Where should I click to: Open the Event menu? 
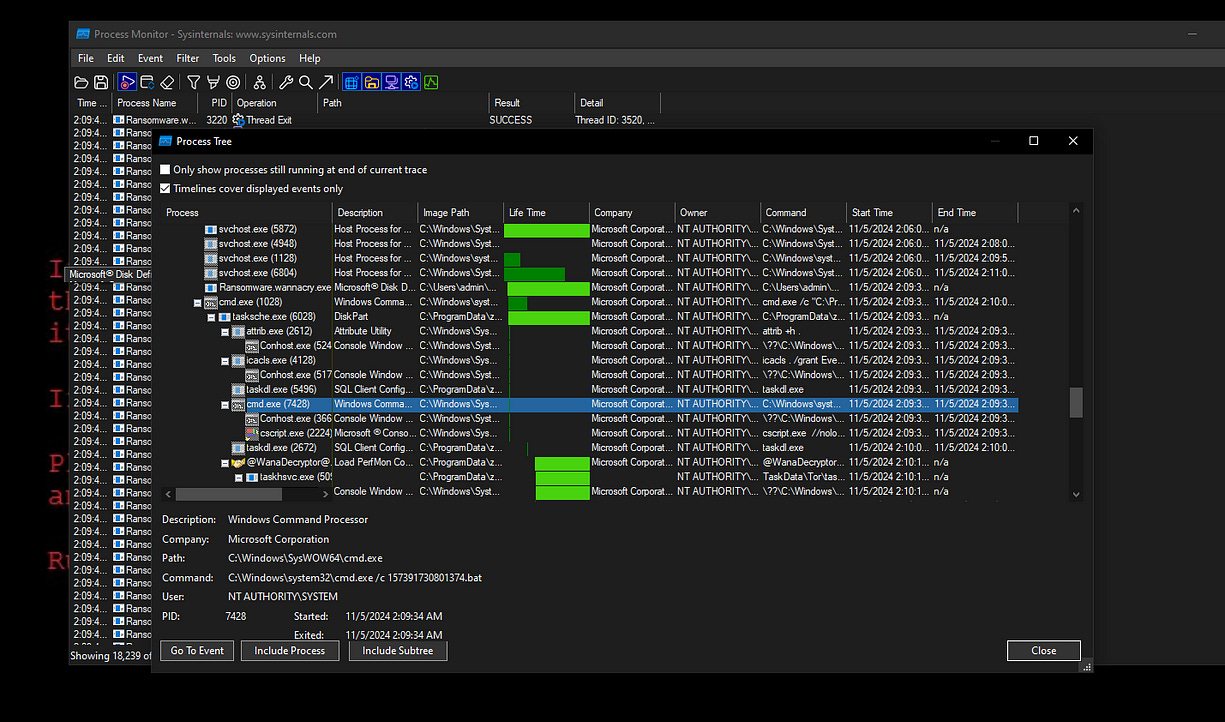(x=150, y=58)
